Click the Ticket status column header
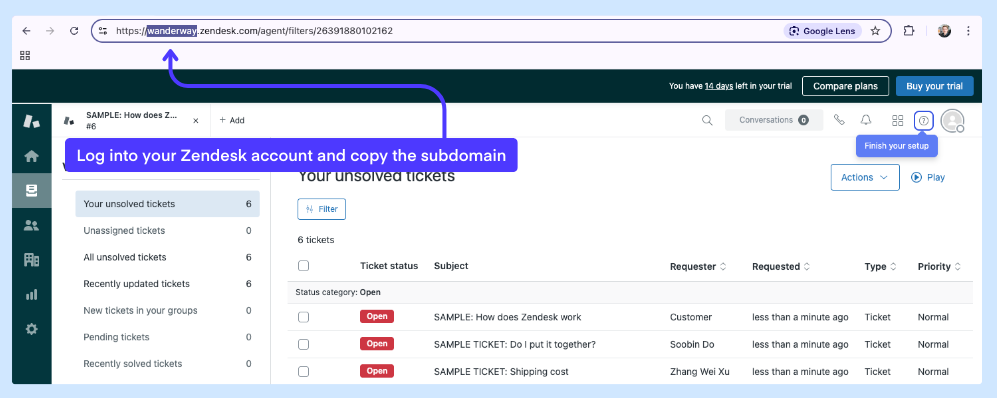 point(389,266)
